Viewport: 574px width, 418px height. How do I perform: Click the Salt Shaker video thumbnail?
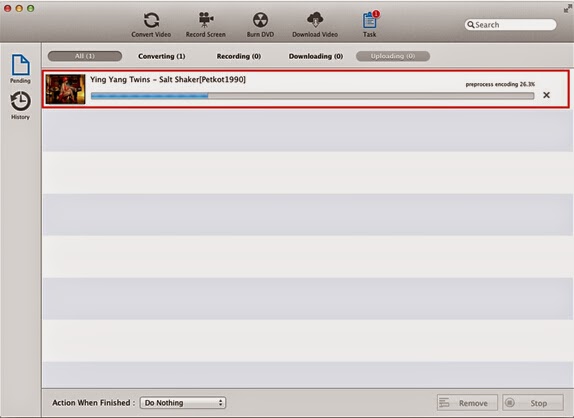coord(66,89)
